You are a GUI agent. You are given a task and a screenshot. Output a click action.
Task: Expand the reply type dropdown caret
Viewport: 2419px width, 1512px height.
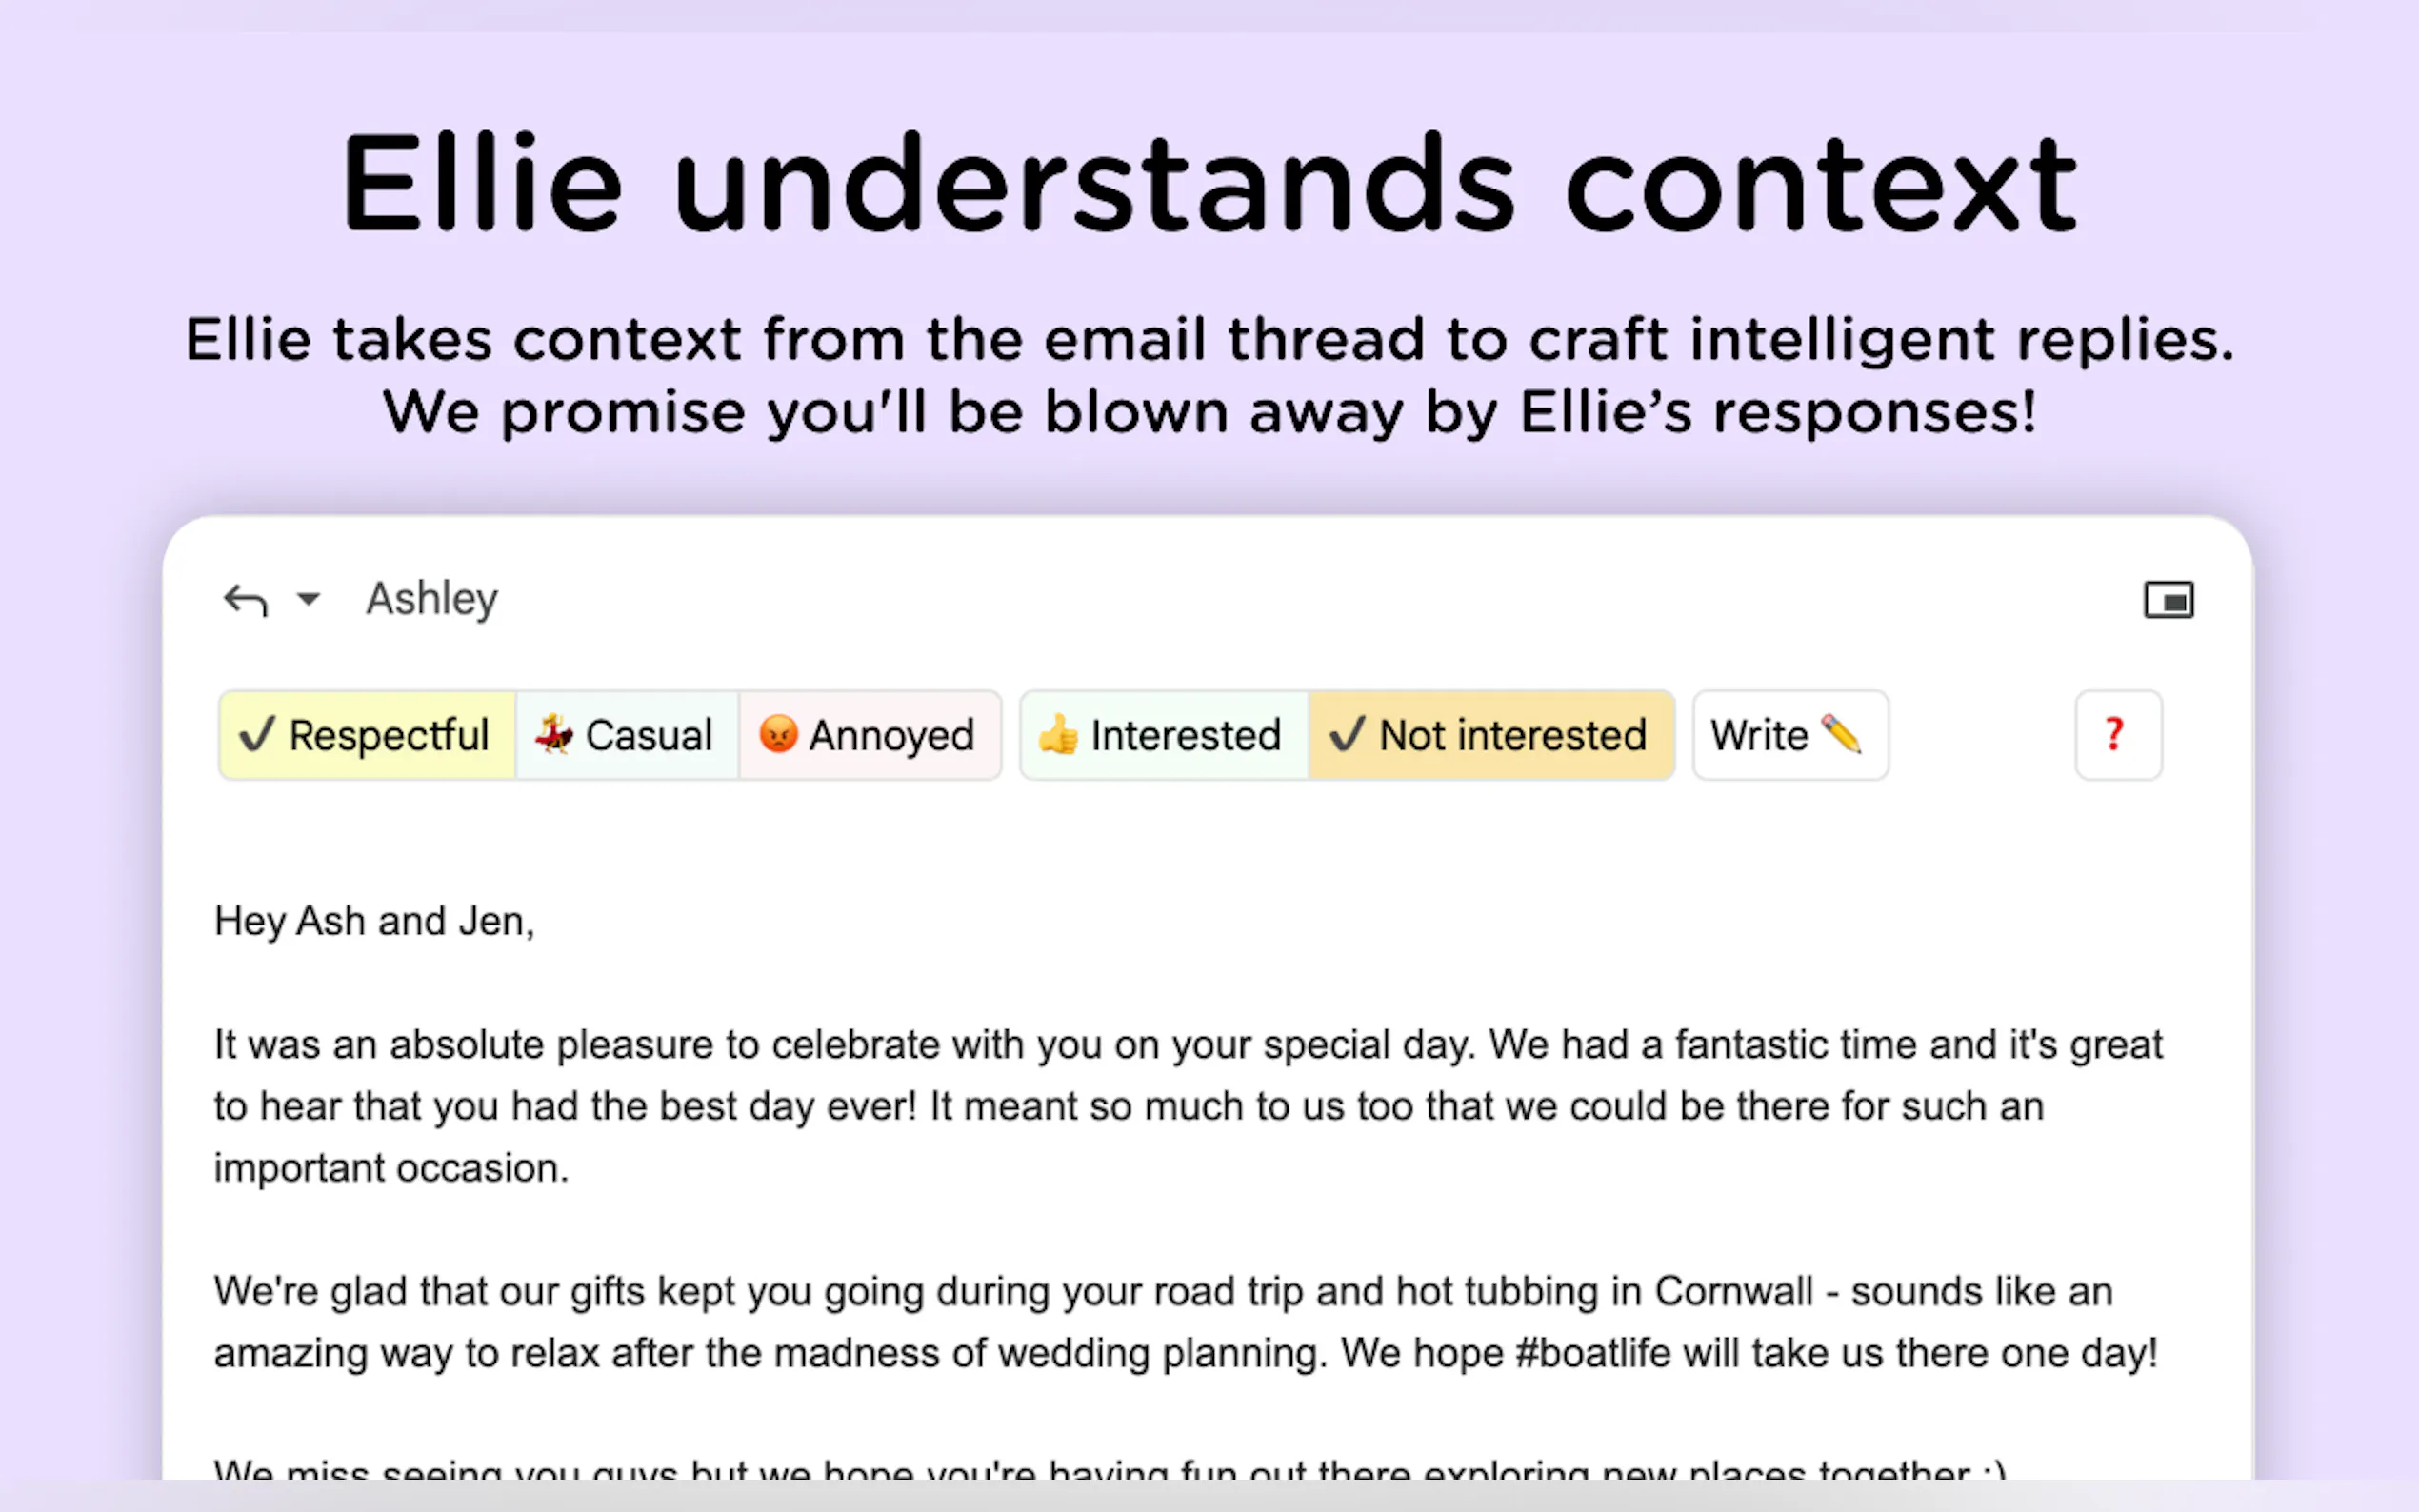coord(309,600)
